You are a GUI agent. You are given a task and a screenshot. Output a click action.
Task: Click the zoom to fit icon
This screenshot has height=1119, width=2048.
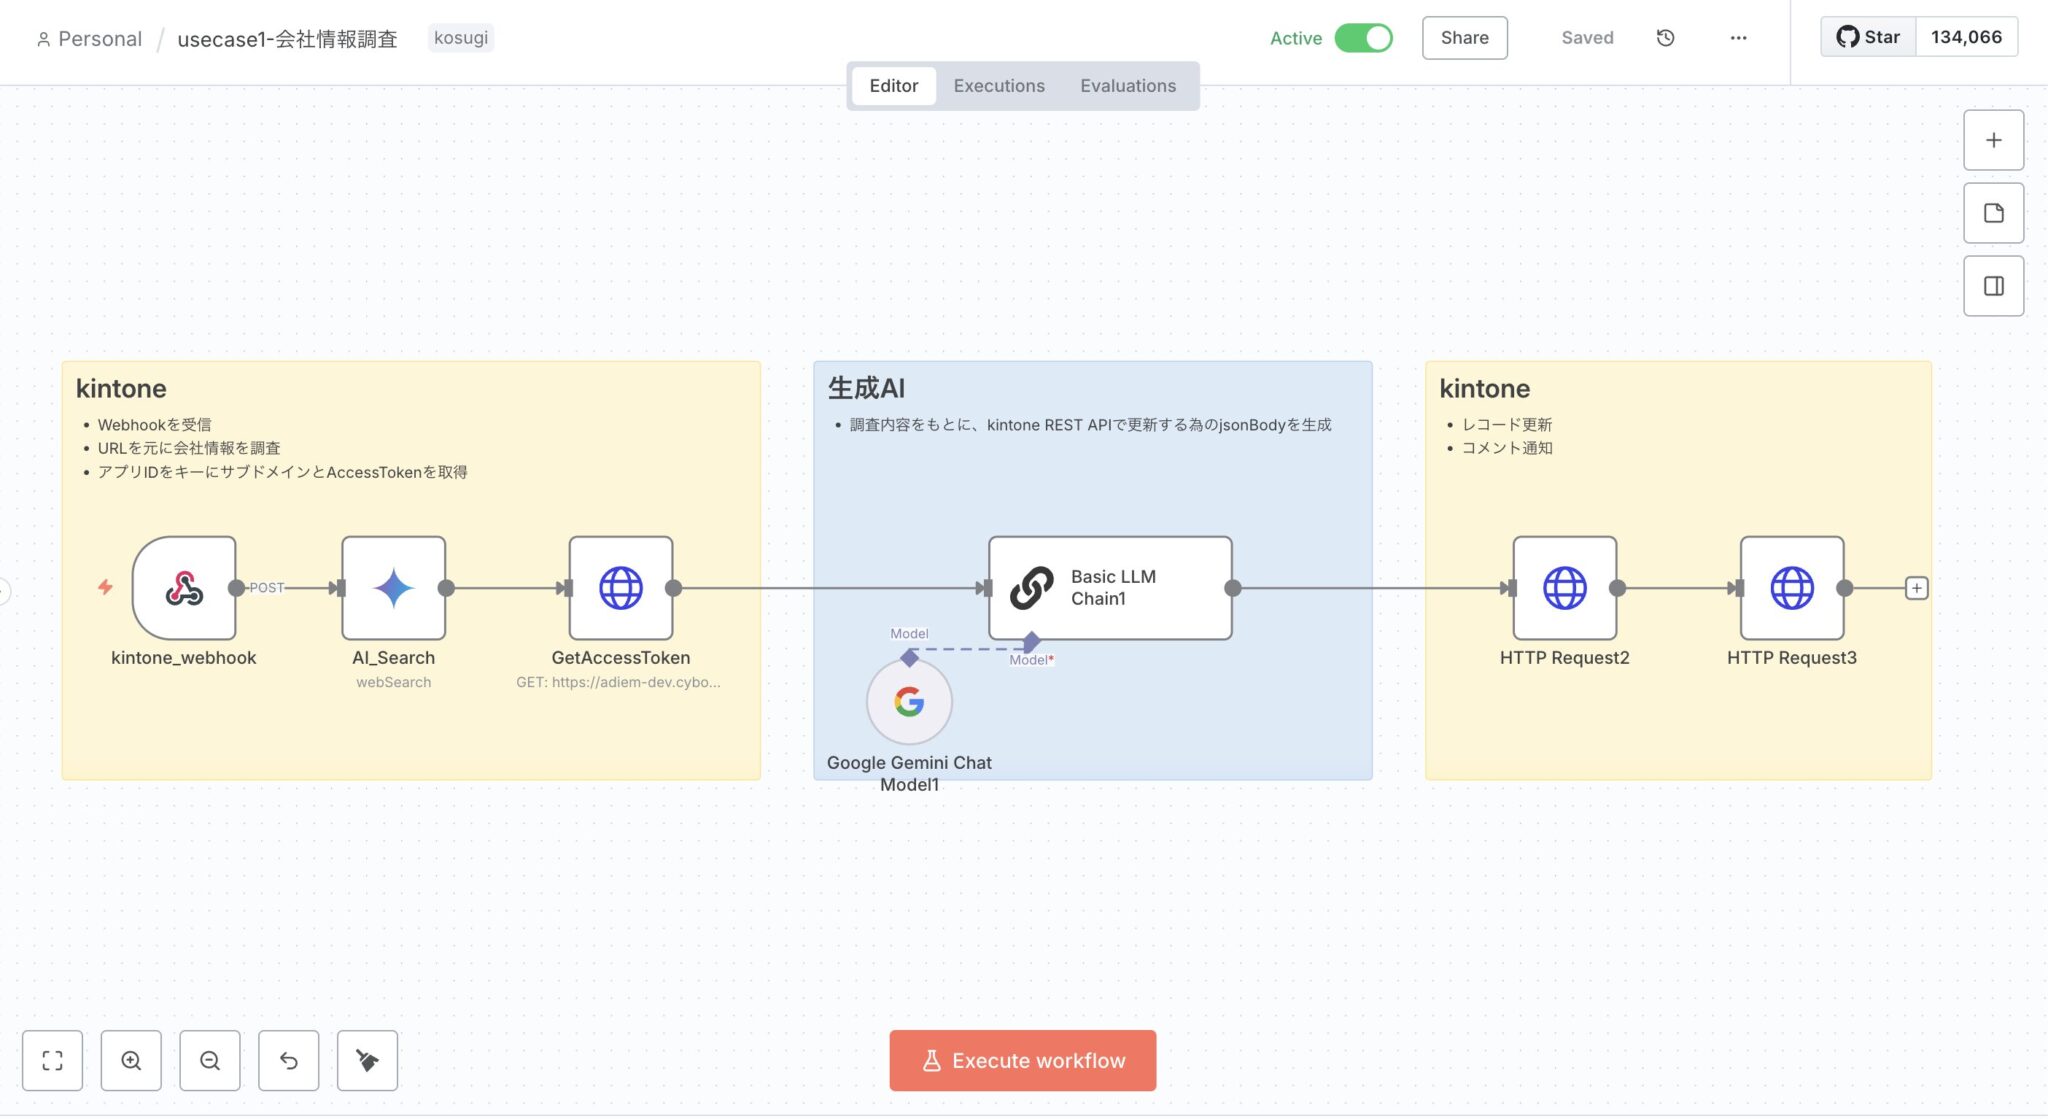(52, 1061)
